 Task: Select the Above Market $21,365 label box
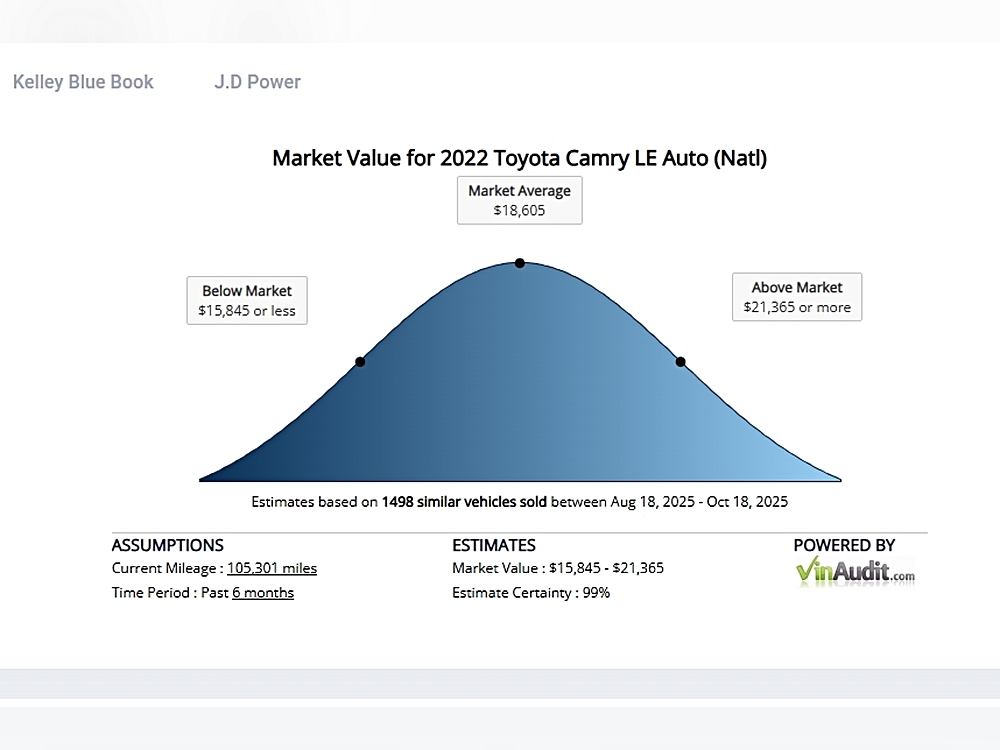(796, 297)
